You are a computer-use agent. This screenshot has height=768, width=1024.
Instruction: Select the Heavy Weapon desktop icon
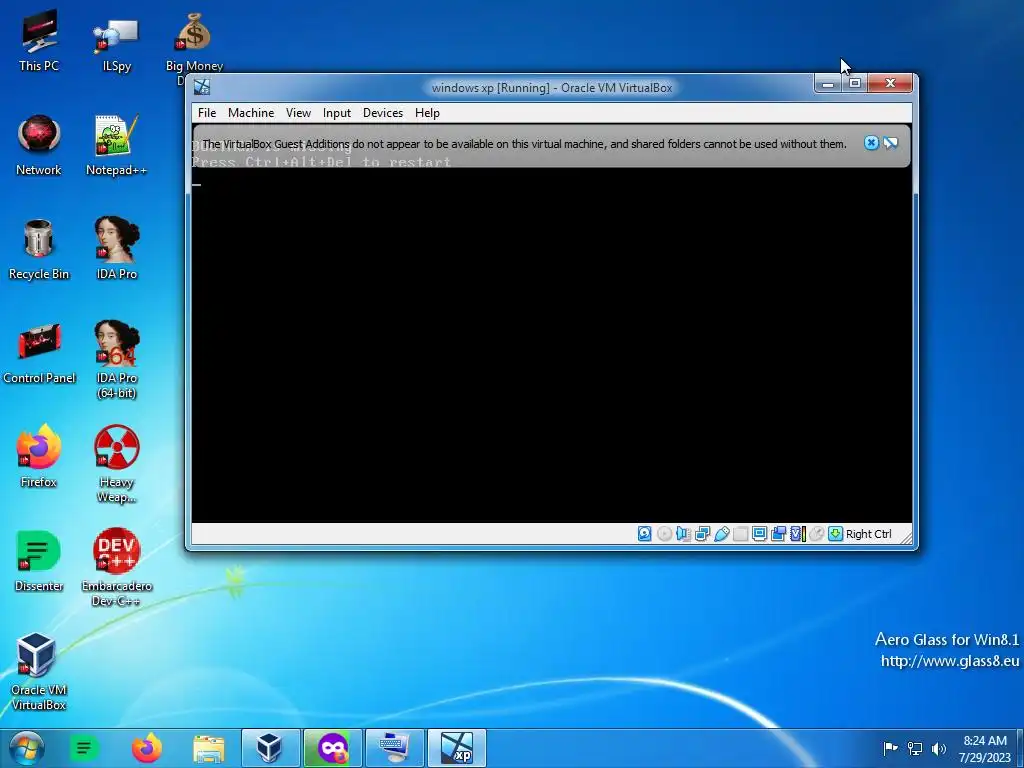pos(117,464)
